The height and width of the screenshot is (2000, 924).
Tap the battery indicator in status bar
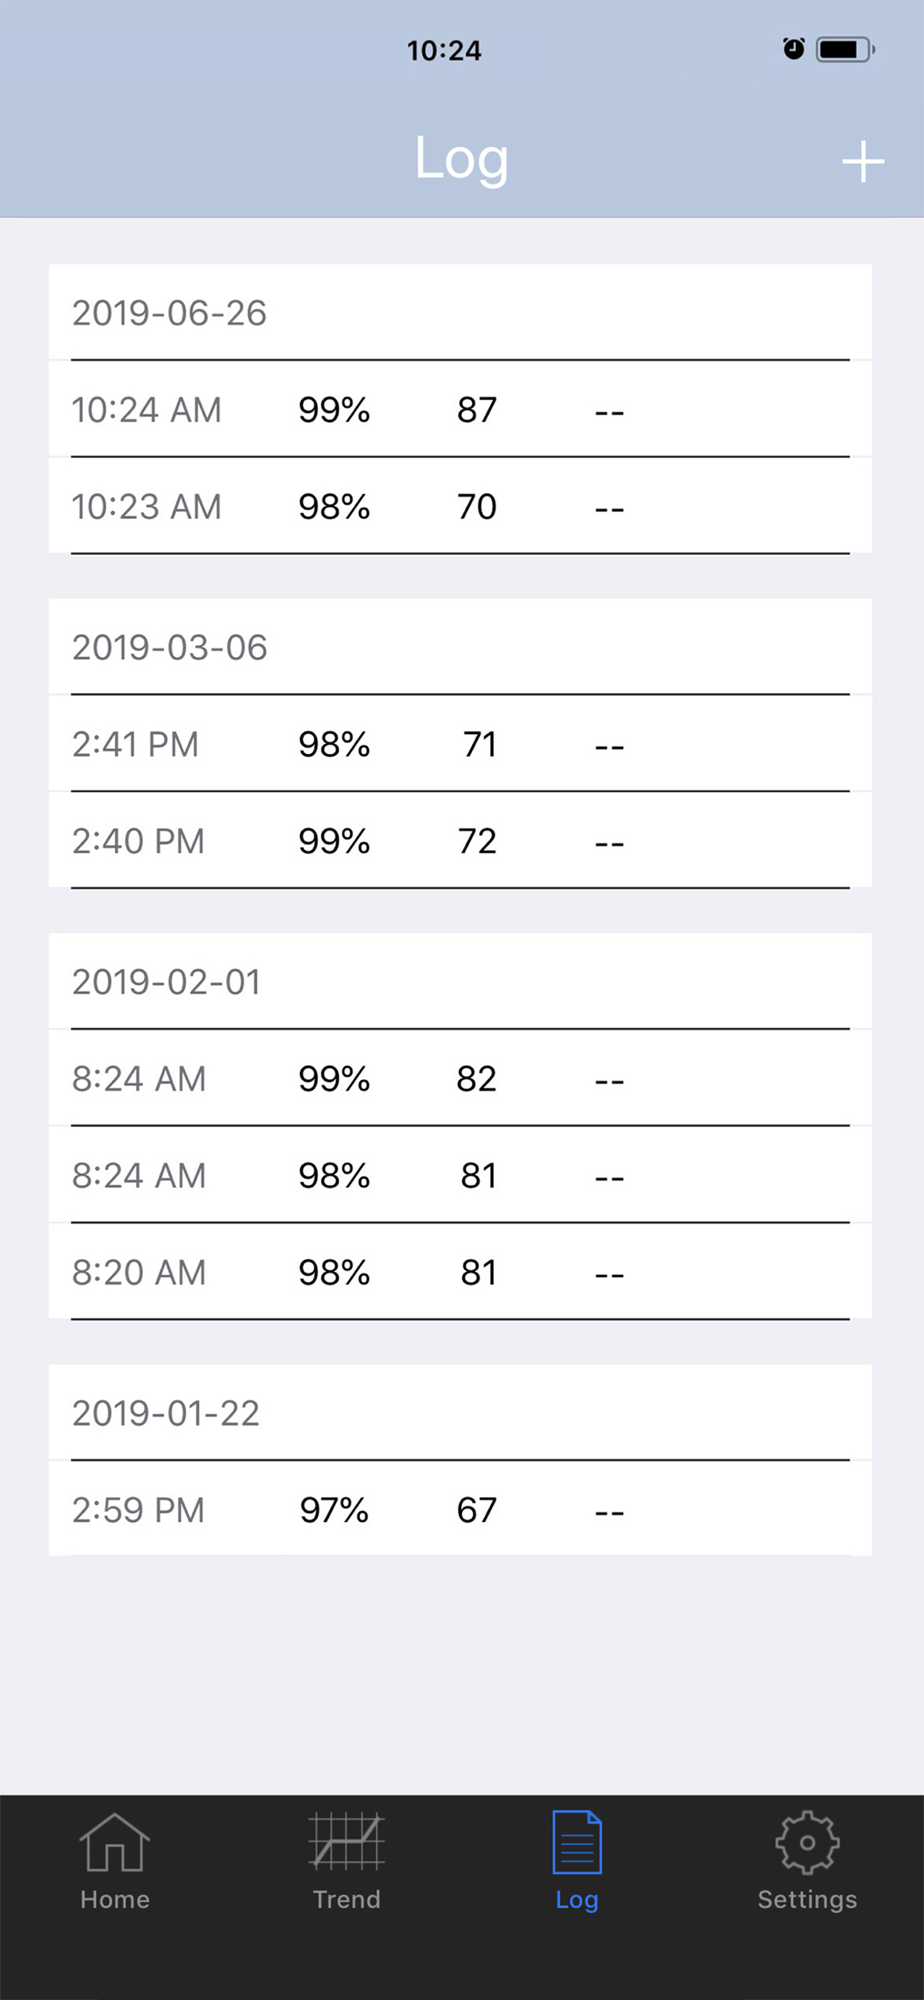[845, 49]
